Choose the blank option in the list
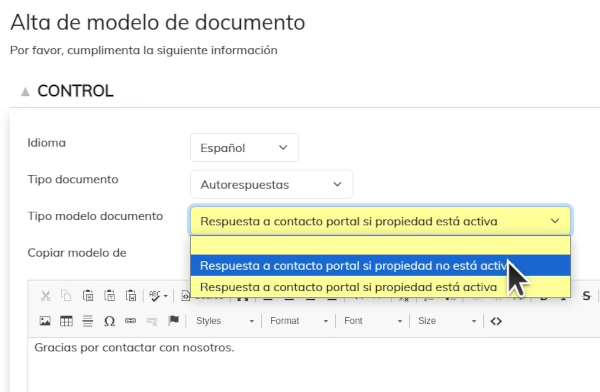The width and height of the screenshot is (600, 392). (x=380, y=245)
